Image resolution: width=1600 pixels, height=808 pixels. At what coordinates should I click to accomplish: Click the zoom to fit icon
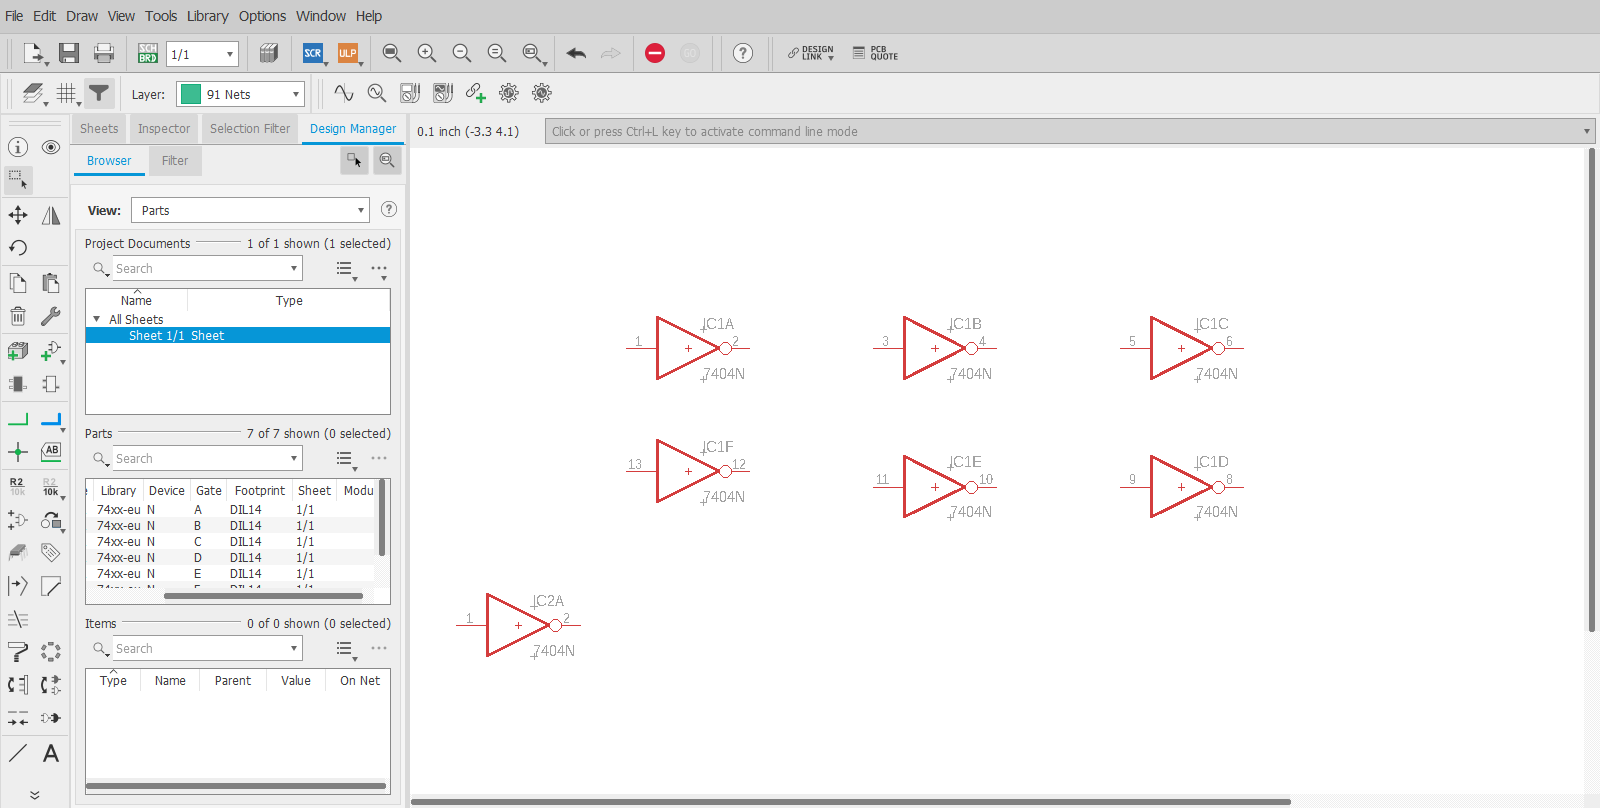point(392,53)
